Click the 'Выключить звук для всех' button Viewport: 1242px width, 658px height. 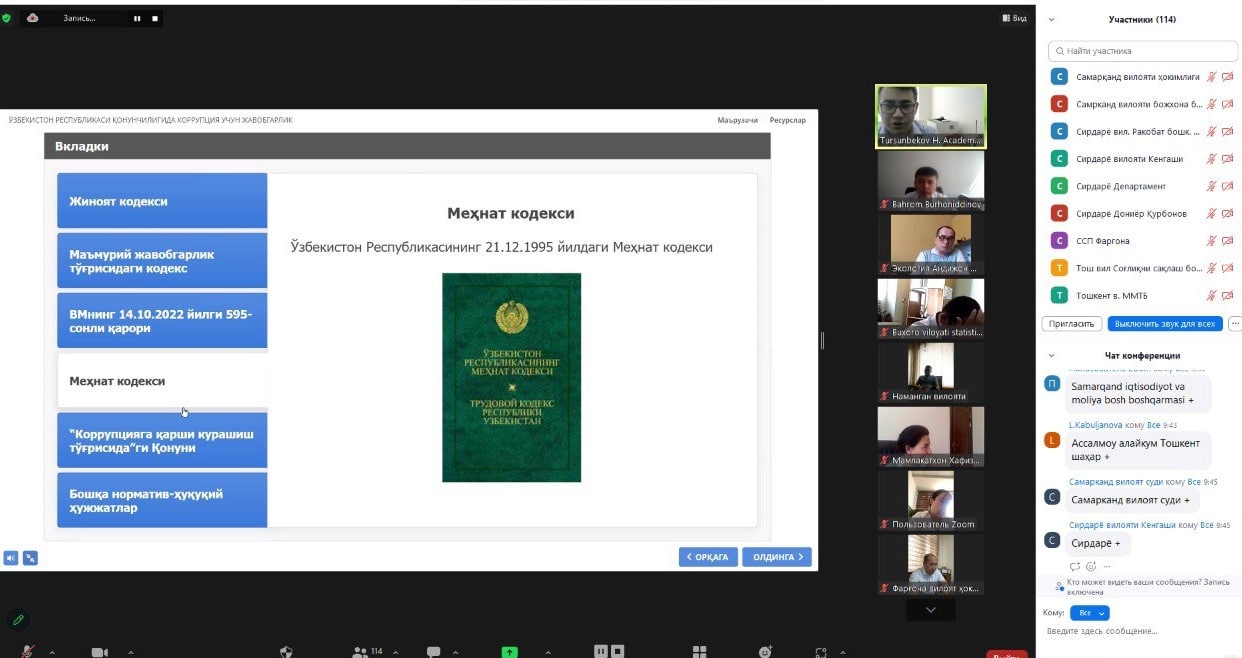click(x=1165, y=324)
